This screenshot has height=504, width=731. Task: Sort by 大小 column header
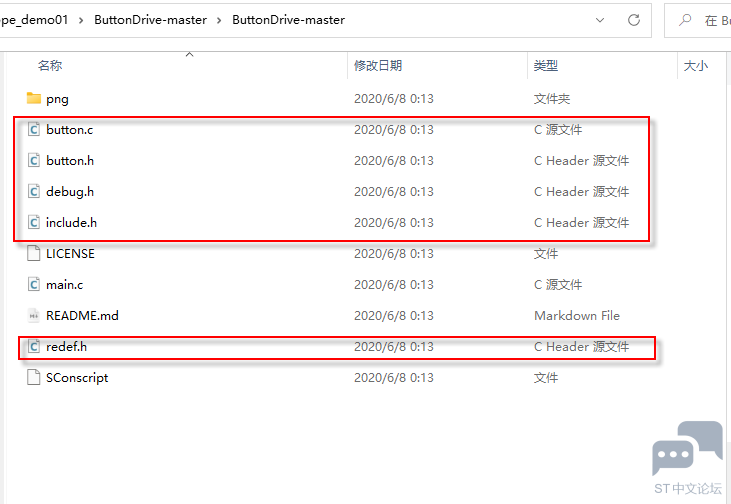pyautogui.click(x=696, y=66)
